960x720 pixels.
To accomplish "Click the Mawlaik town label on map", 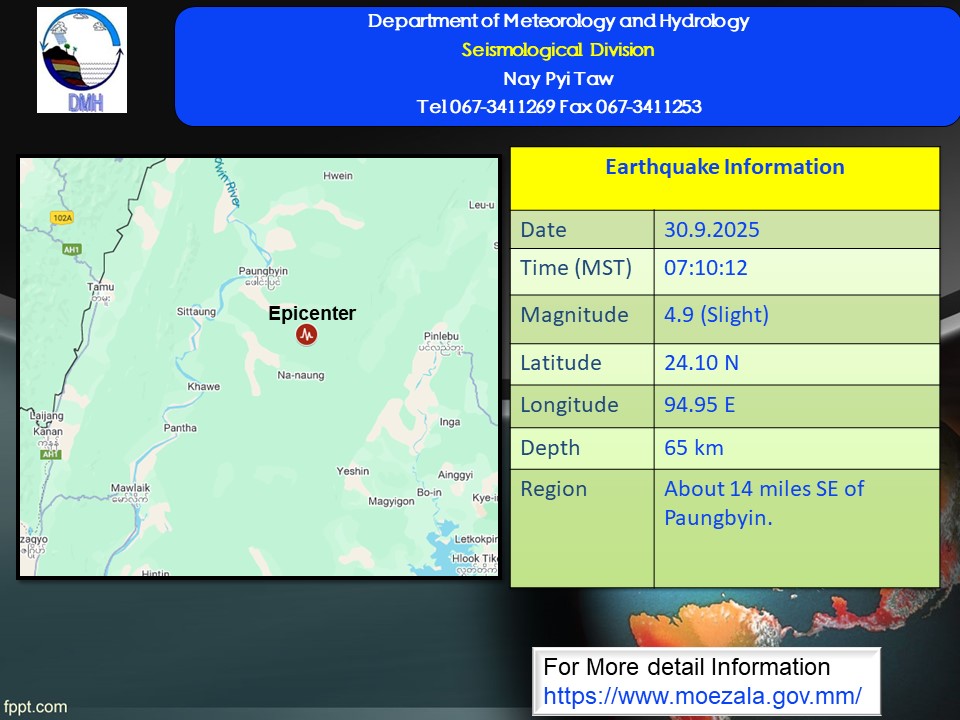I will tap(129, 489).
